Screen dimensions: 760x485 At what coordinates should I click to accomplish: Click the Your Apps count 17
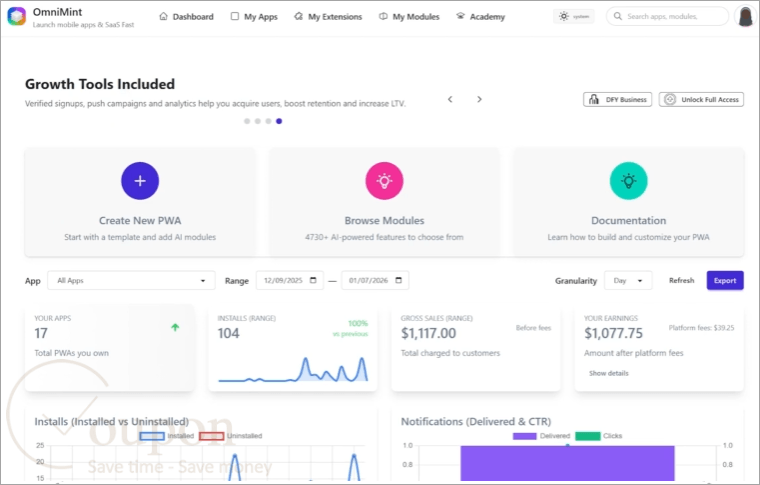tap(41, 333)
